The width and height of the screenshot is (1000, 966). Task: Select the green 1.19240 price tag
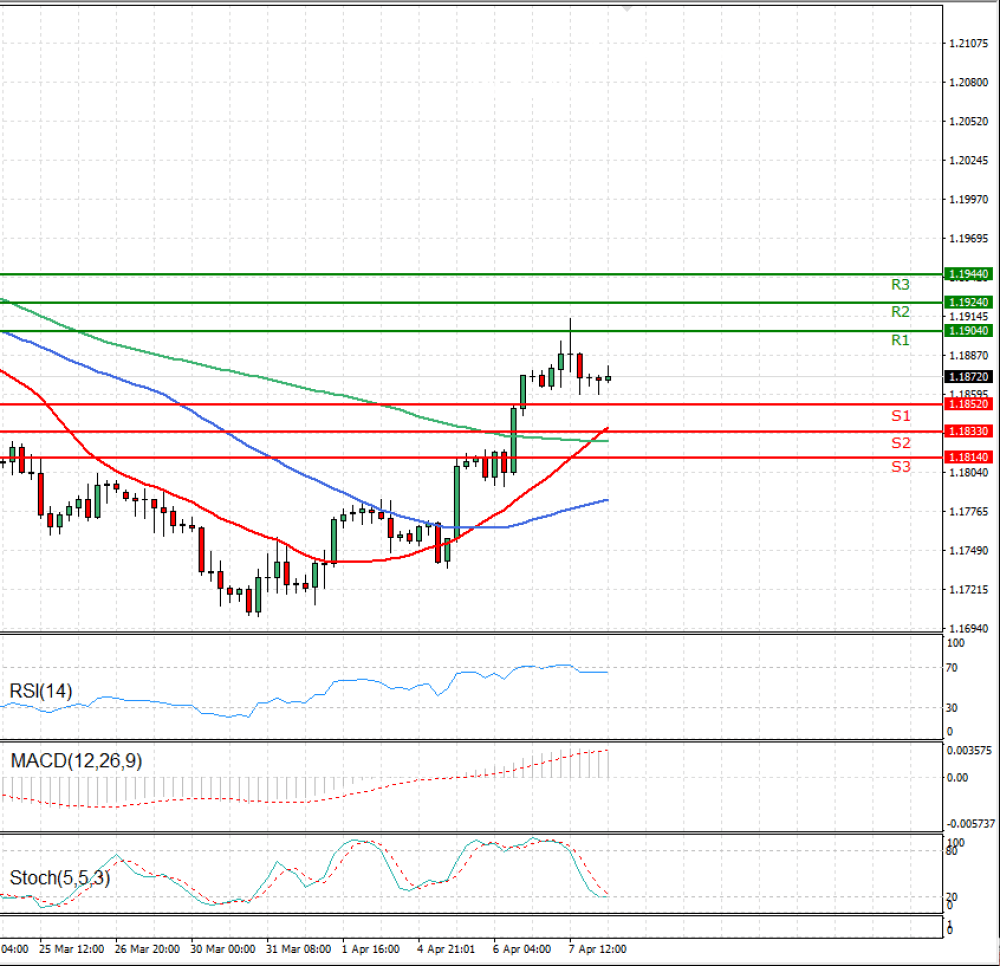(968, 302)
